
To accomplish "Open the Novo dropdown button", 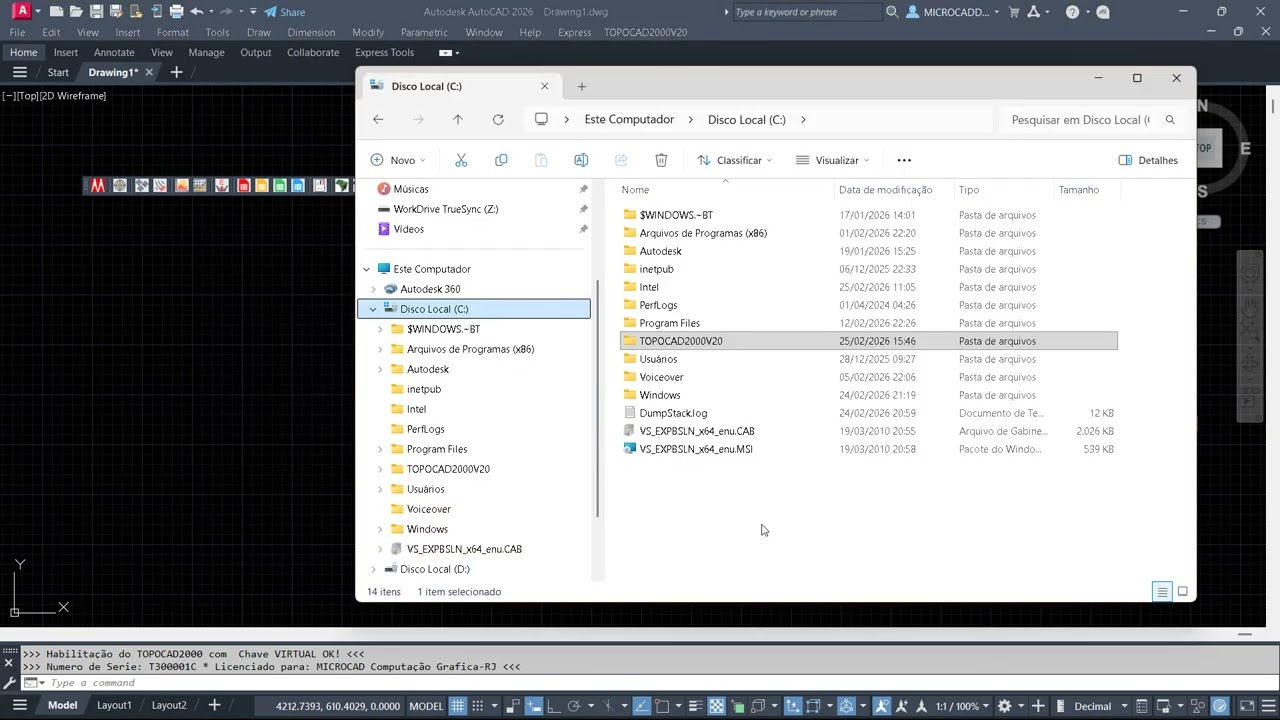I will [398, 160].
